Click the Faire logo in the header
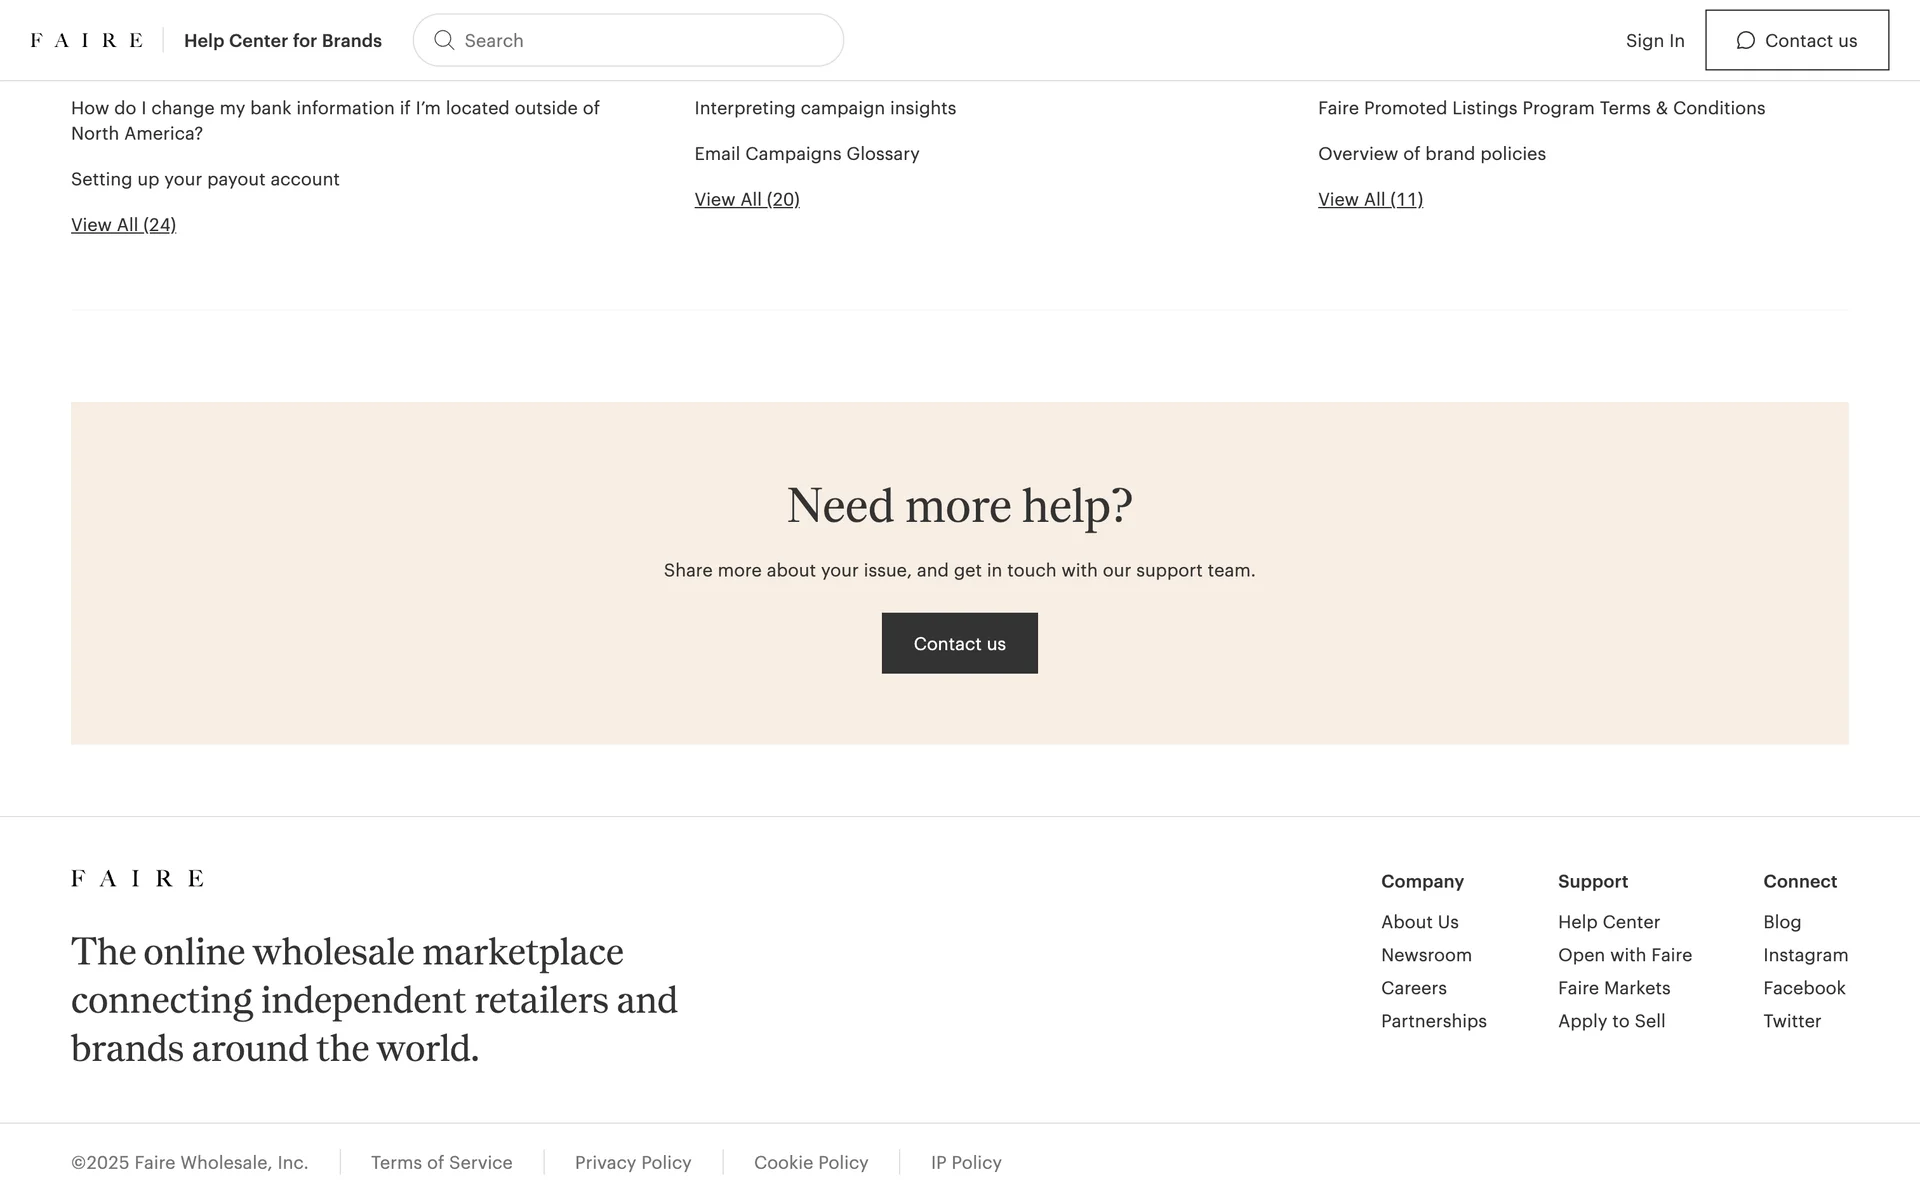1920x1200 pixels. (86, 40)
